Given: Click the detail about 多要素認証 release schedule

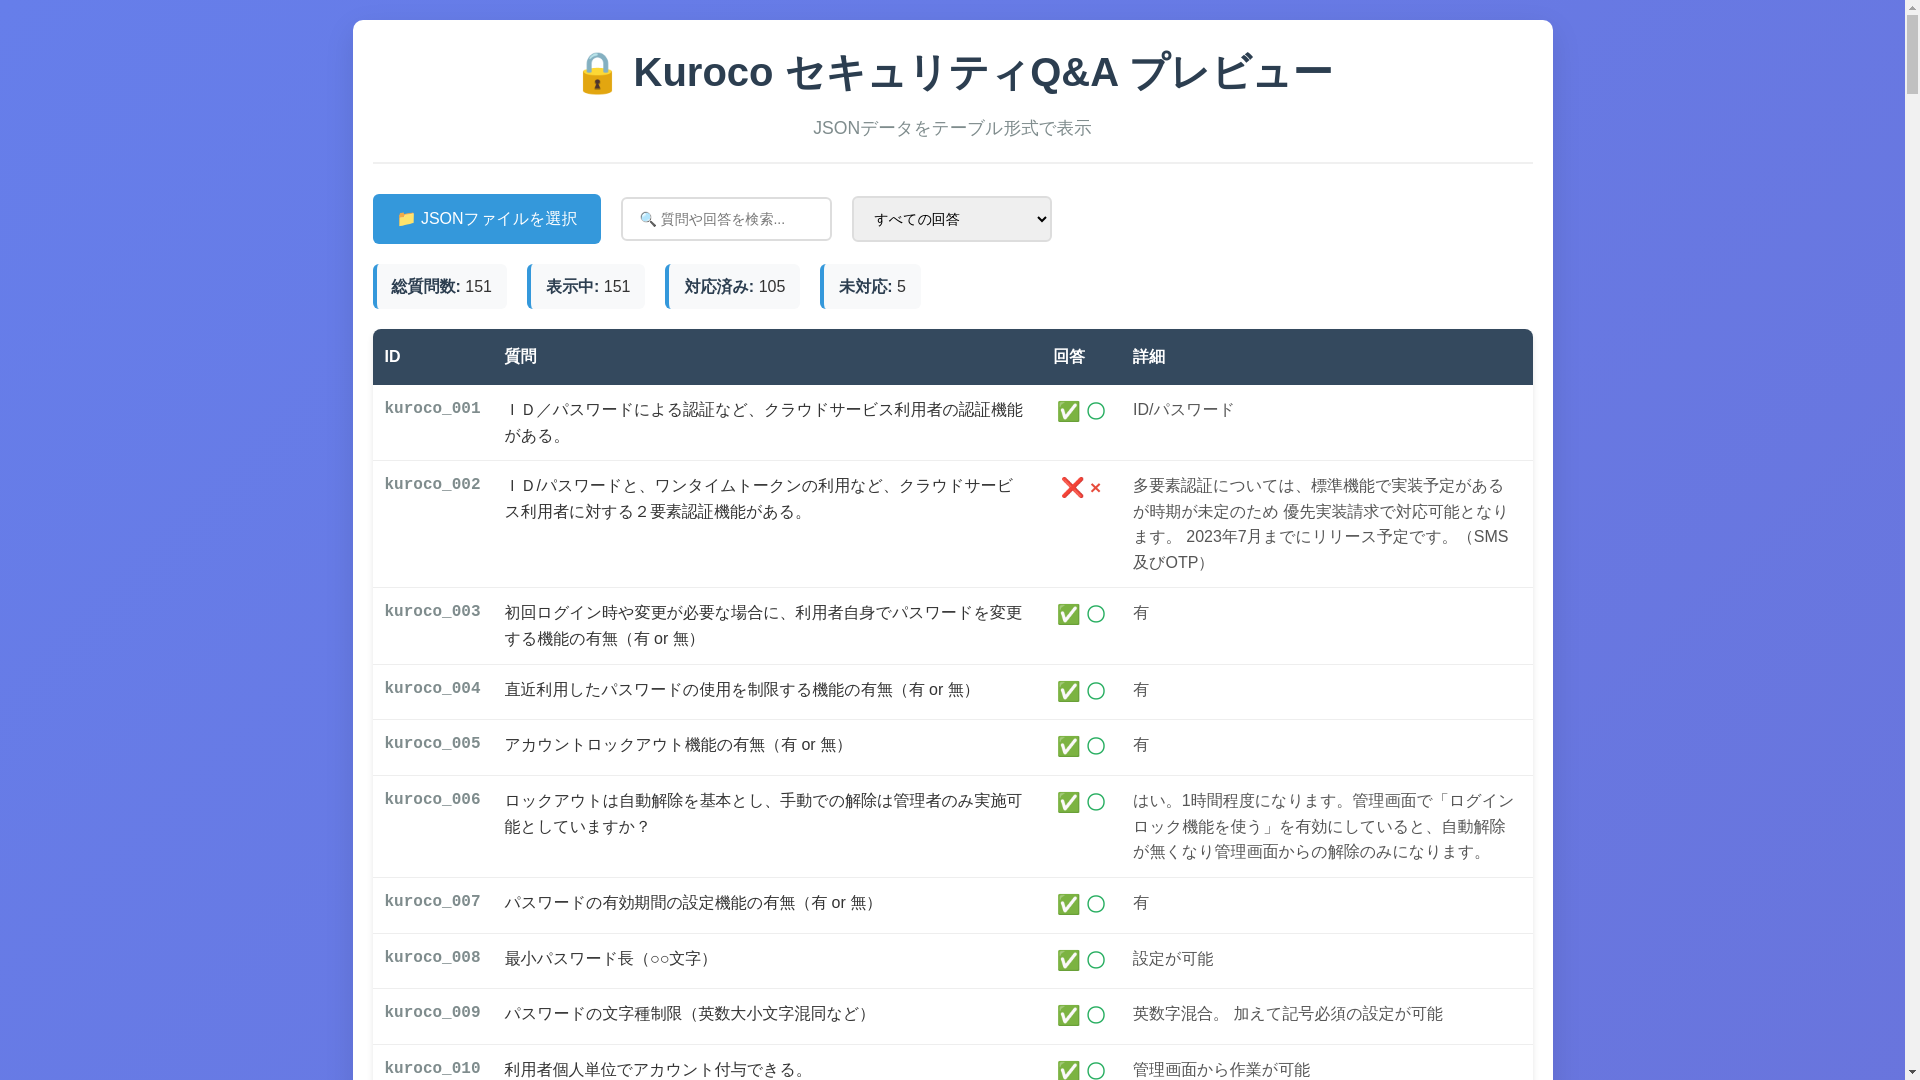Looking at the screenshot, I should click(1321, 525).
